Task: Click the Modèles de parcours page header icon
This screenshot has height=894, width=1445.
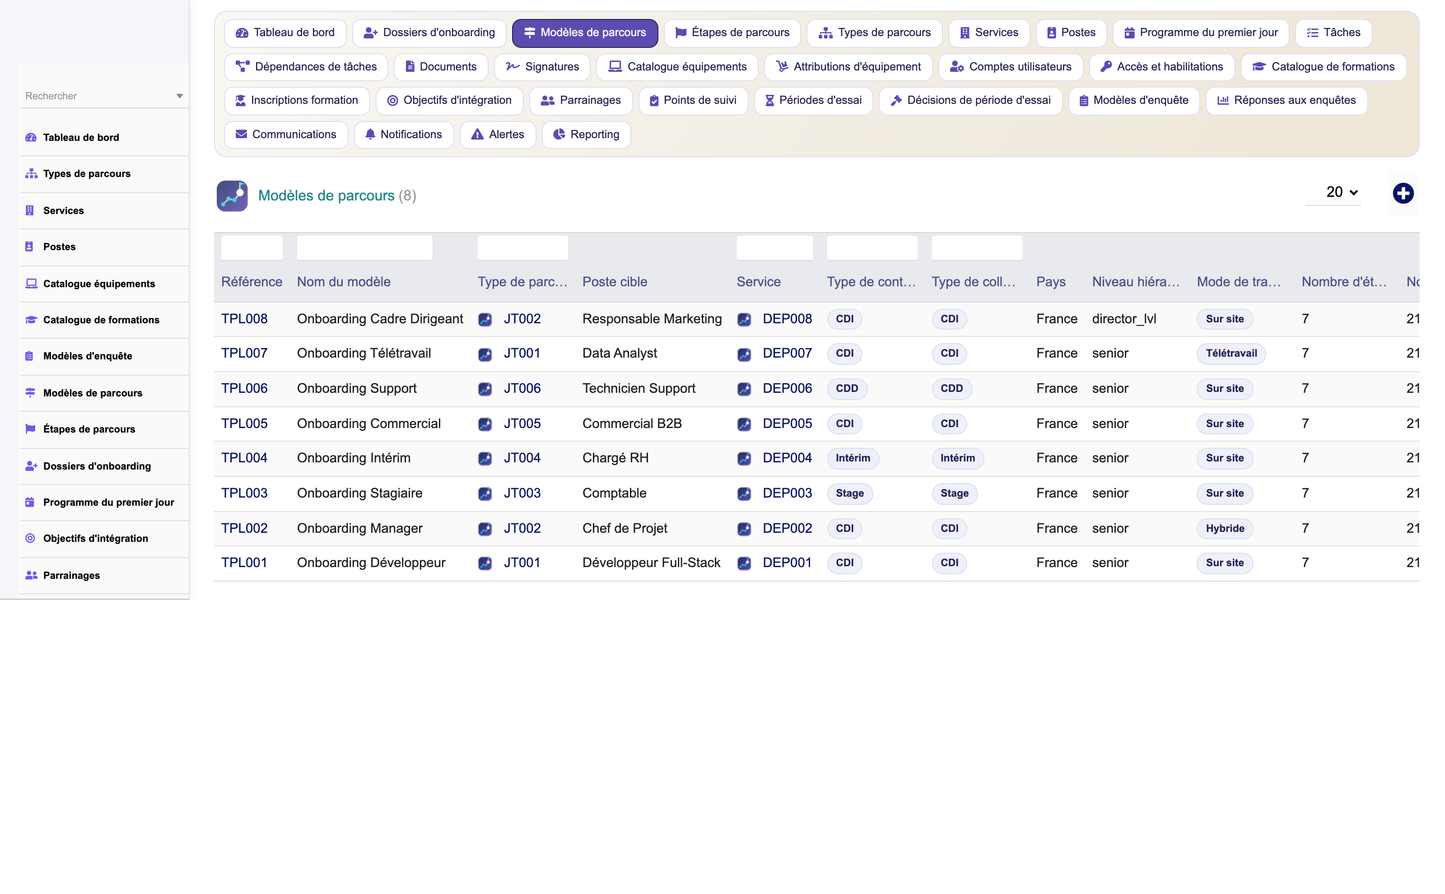Action: click(232, 195)
